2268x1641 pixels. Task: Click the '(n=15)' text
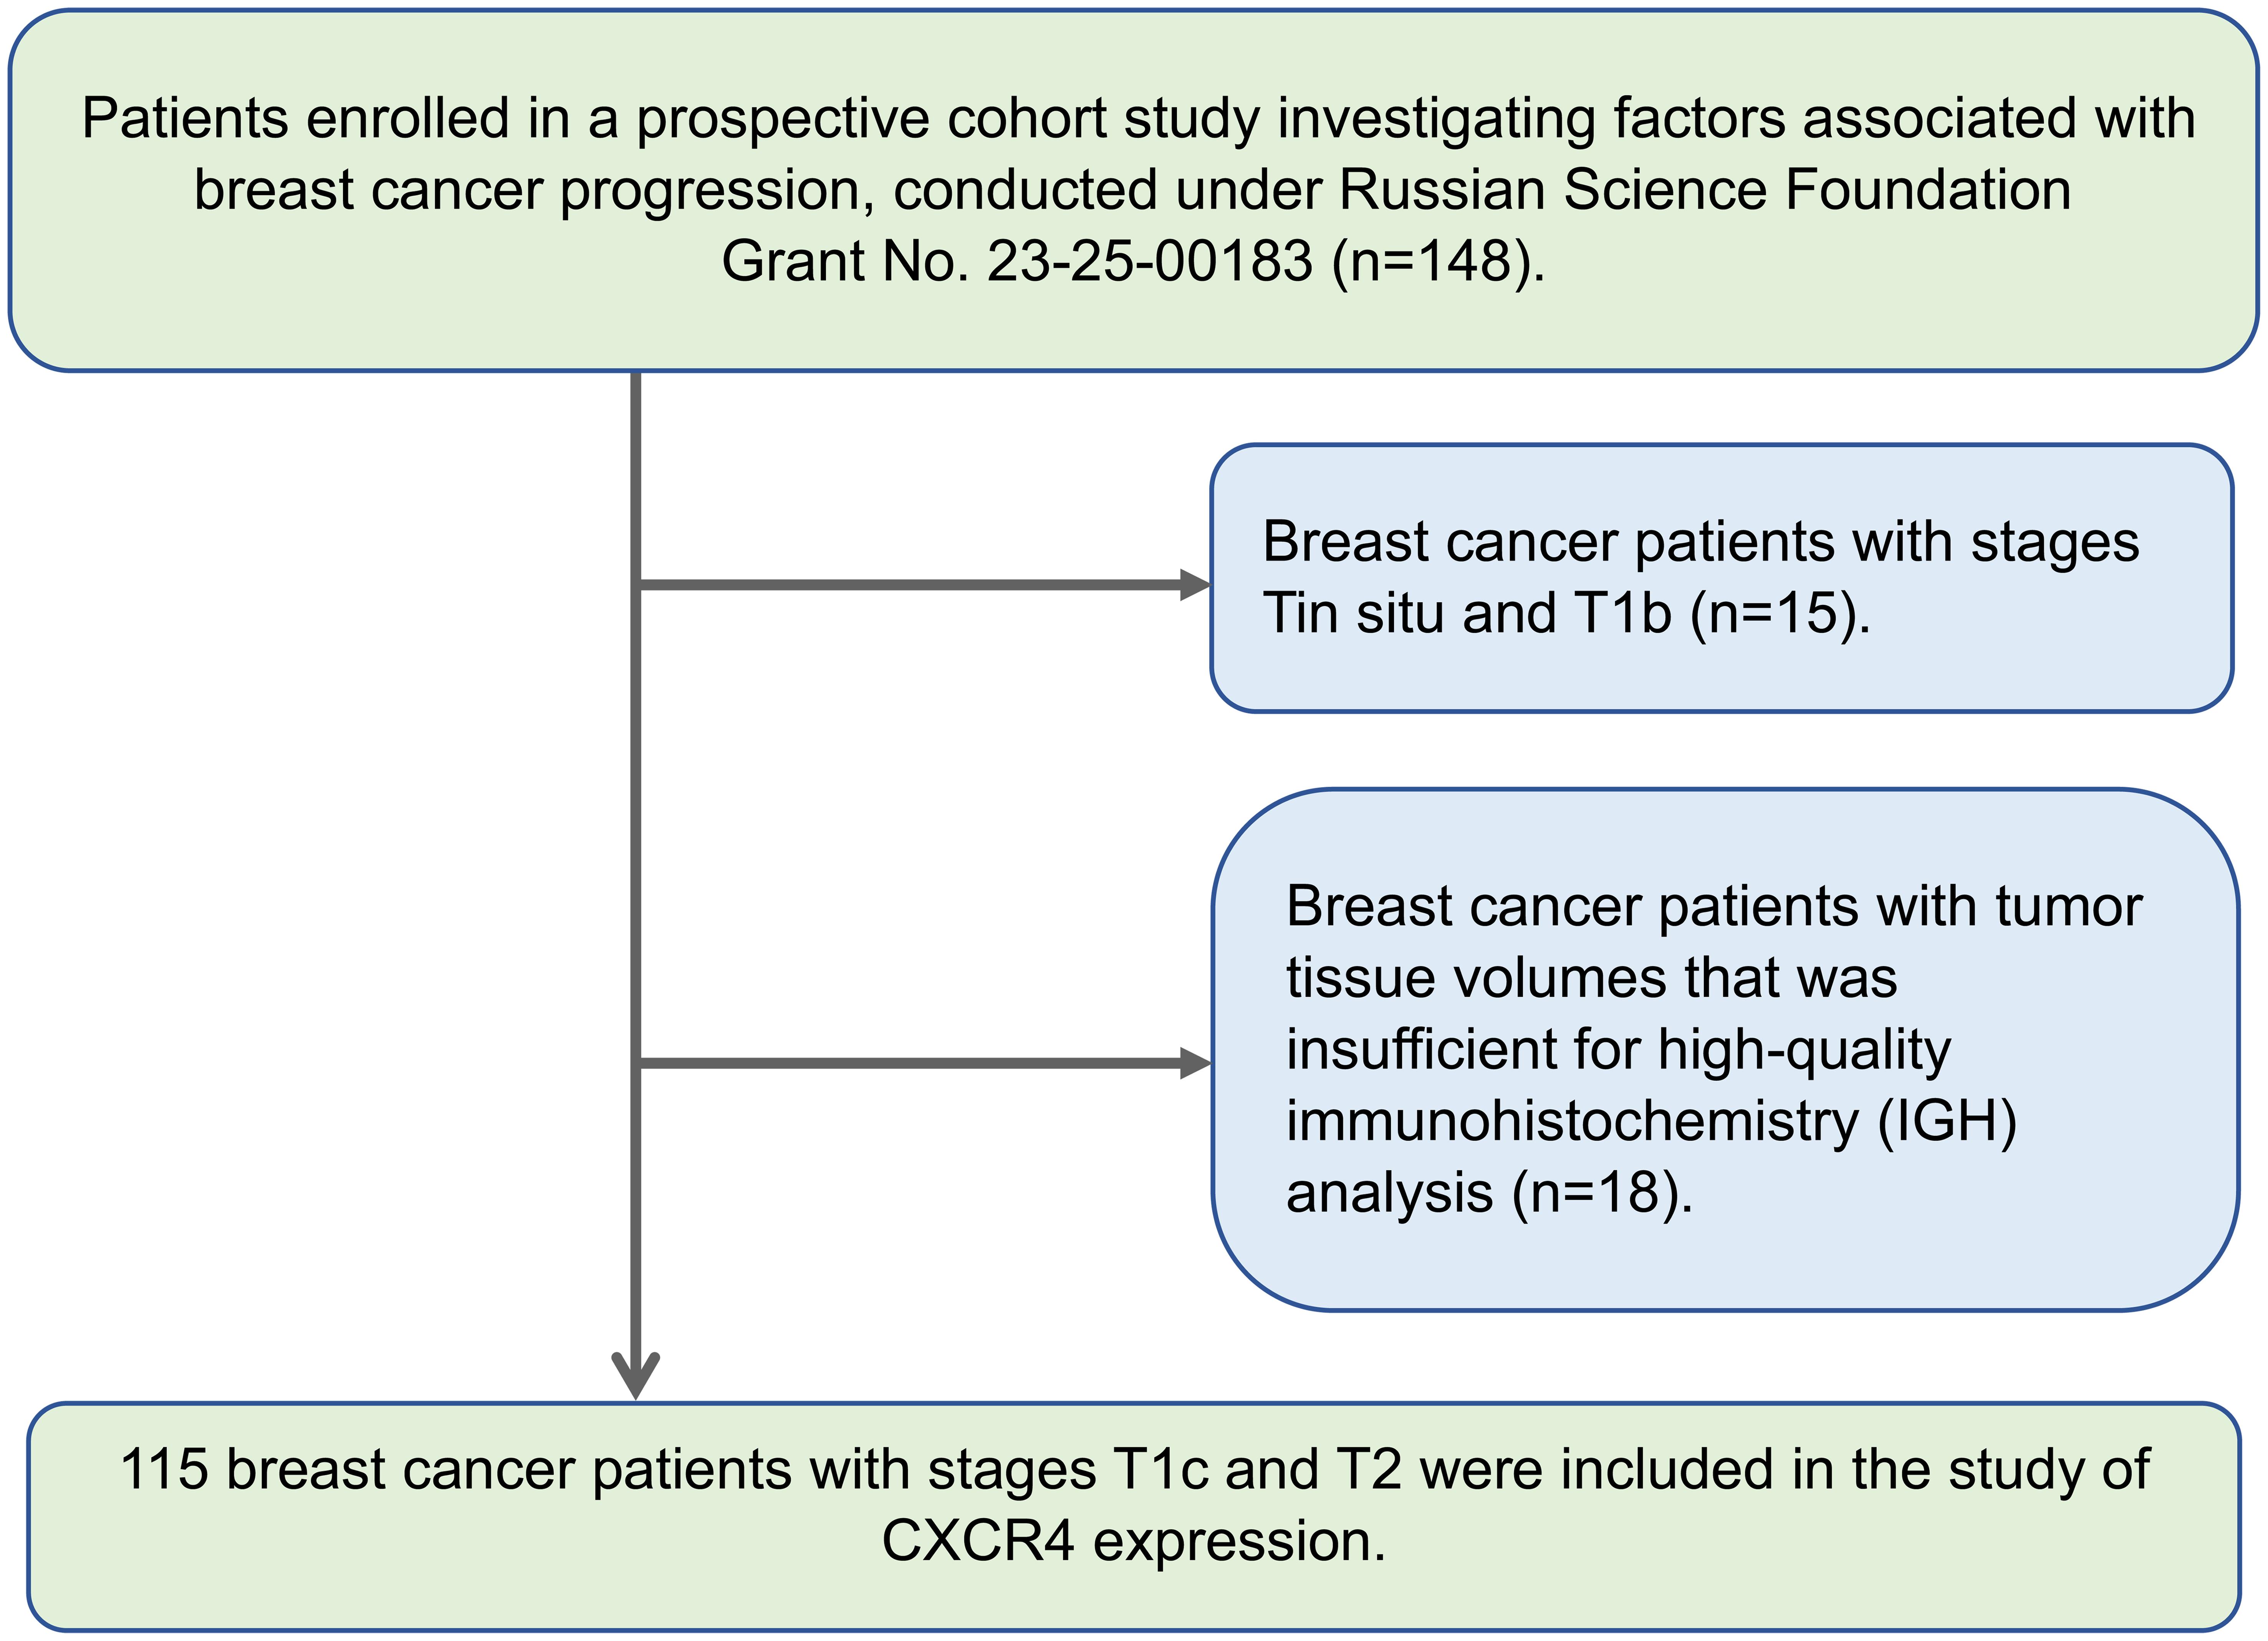pyautogui.click(x=1780, y=613)
